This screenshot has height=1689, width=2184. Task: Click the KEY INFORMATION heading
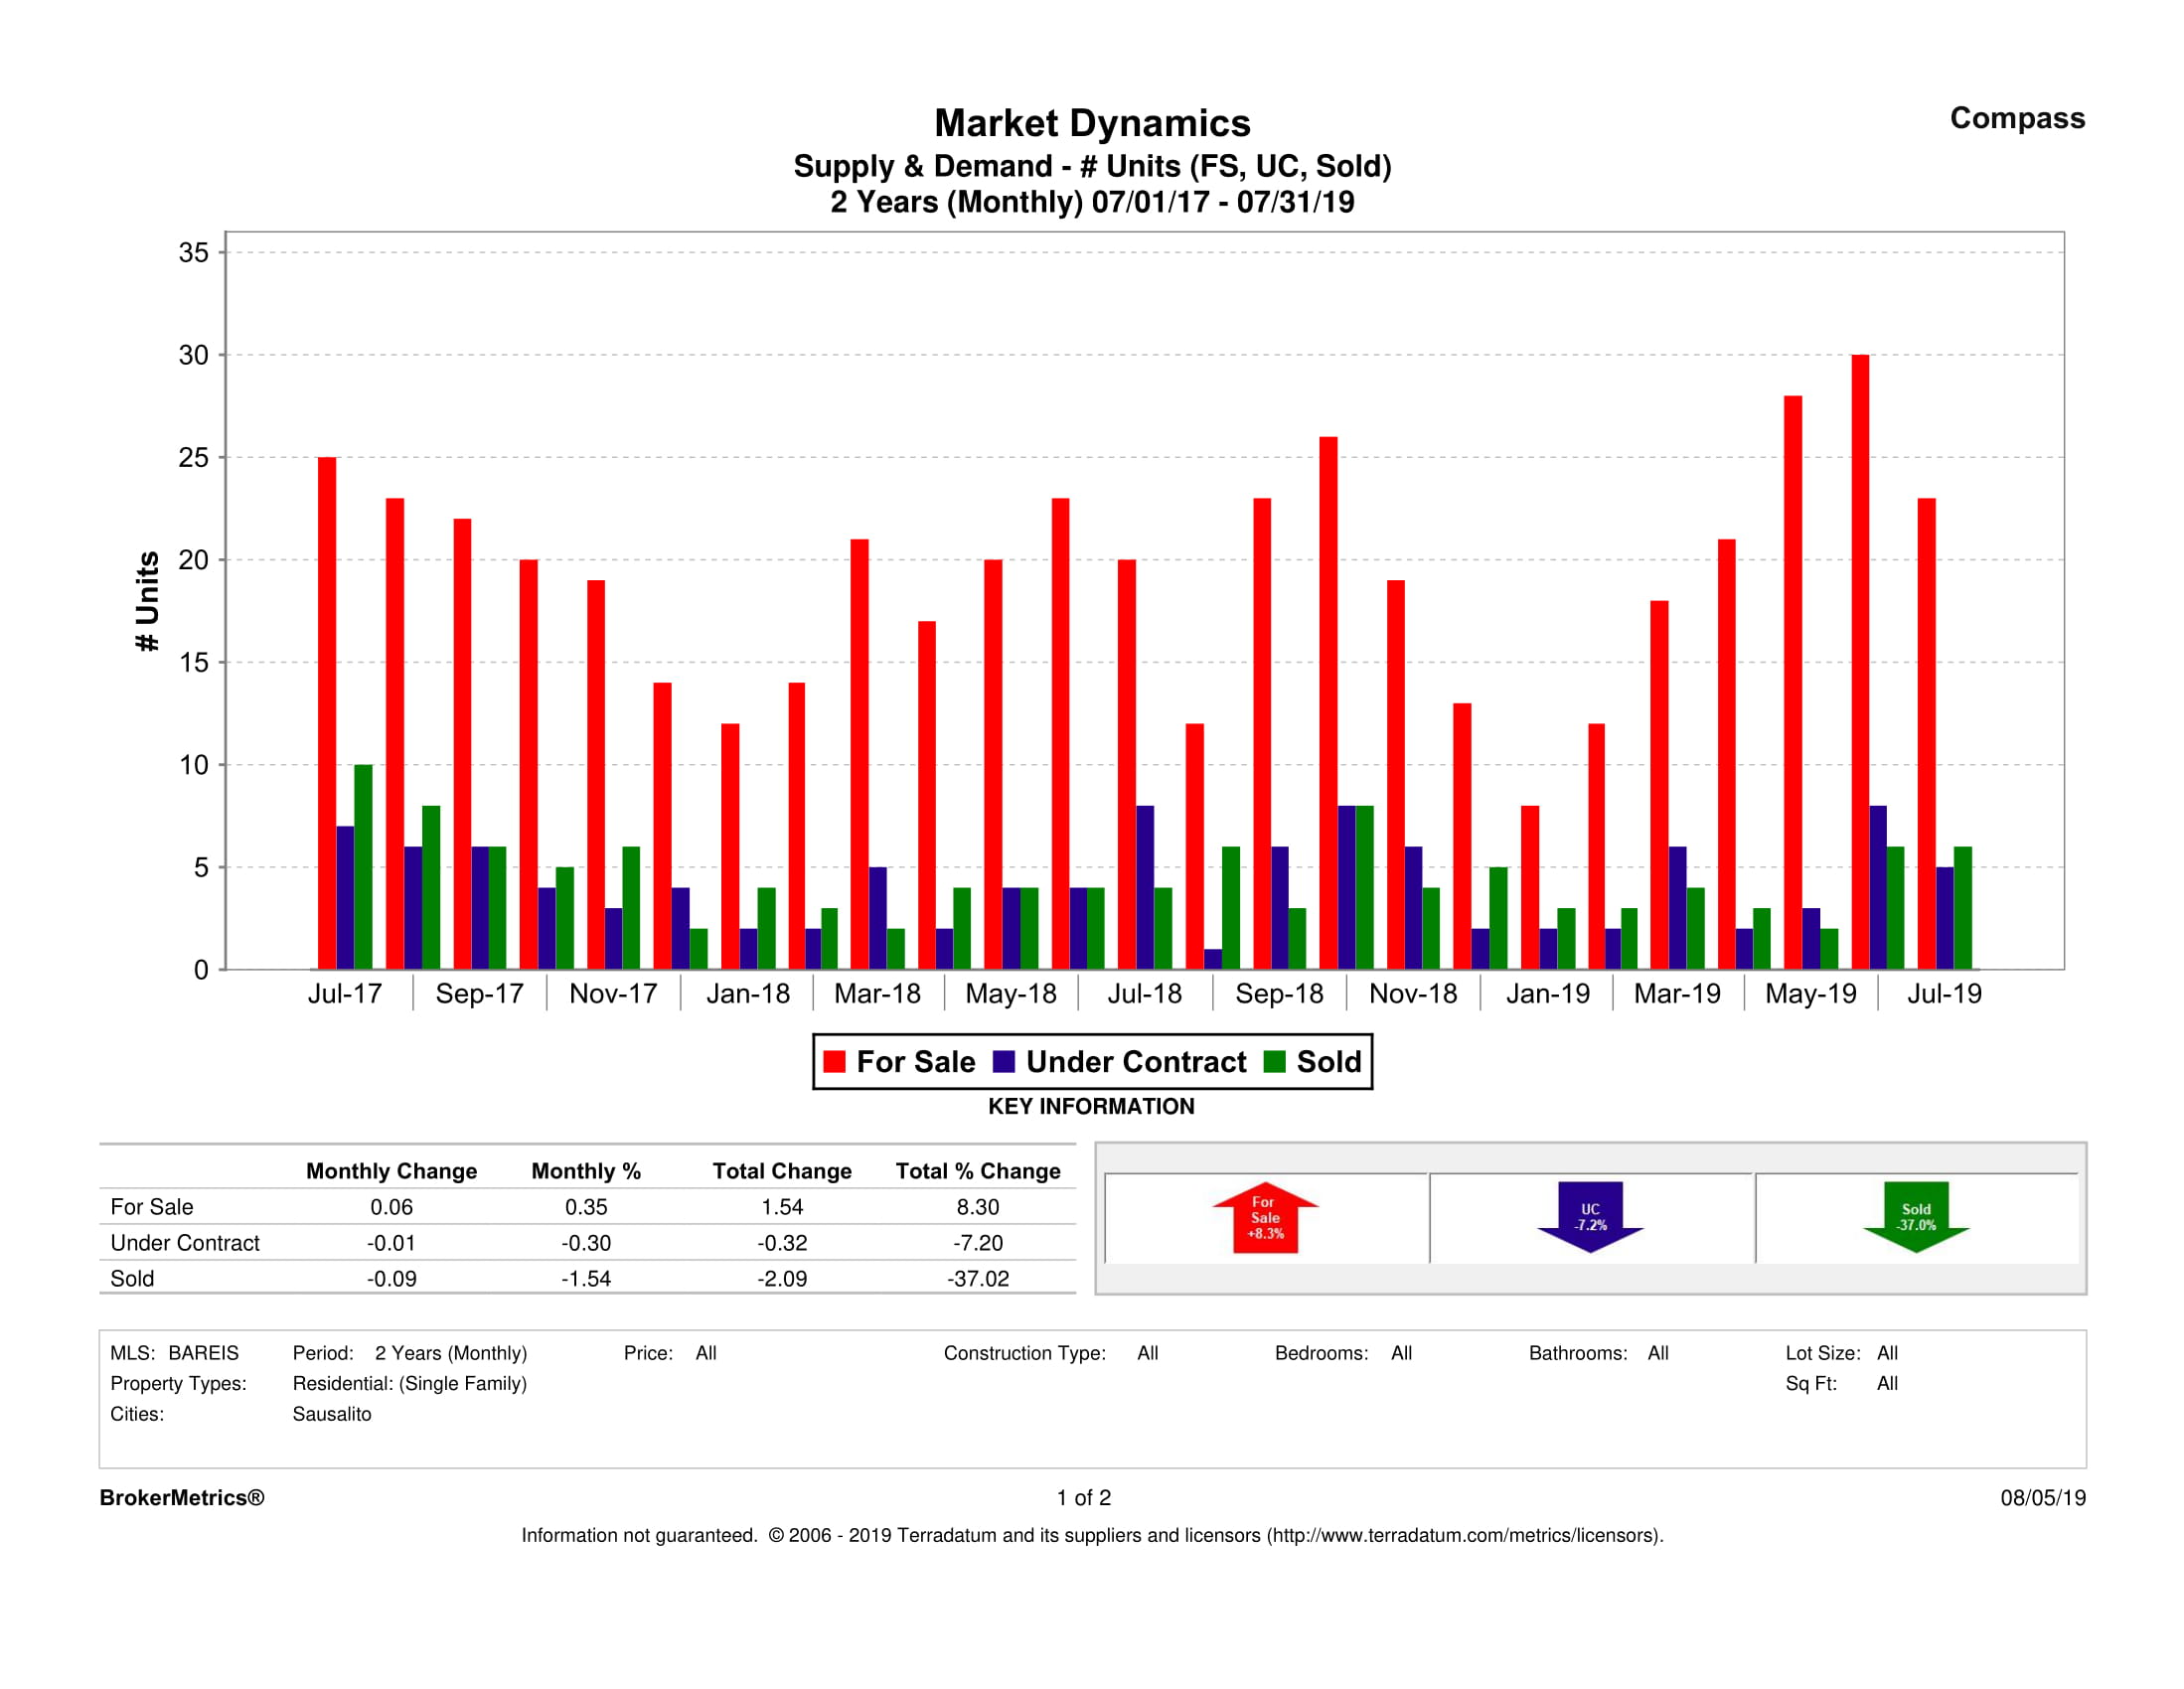(x=1091, y=1106)
